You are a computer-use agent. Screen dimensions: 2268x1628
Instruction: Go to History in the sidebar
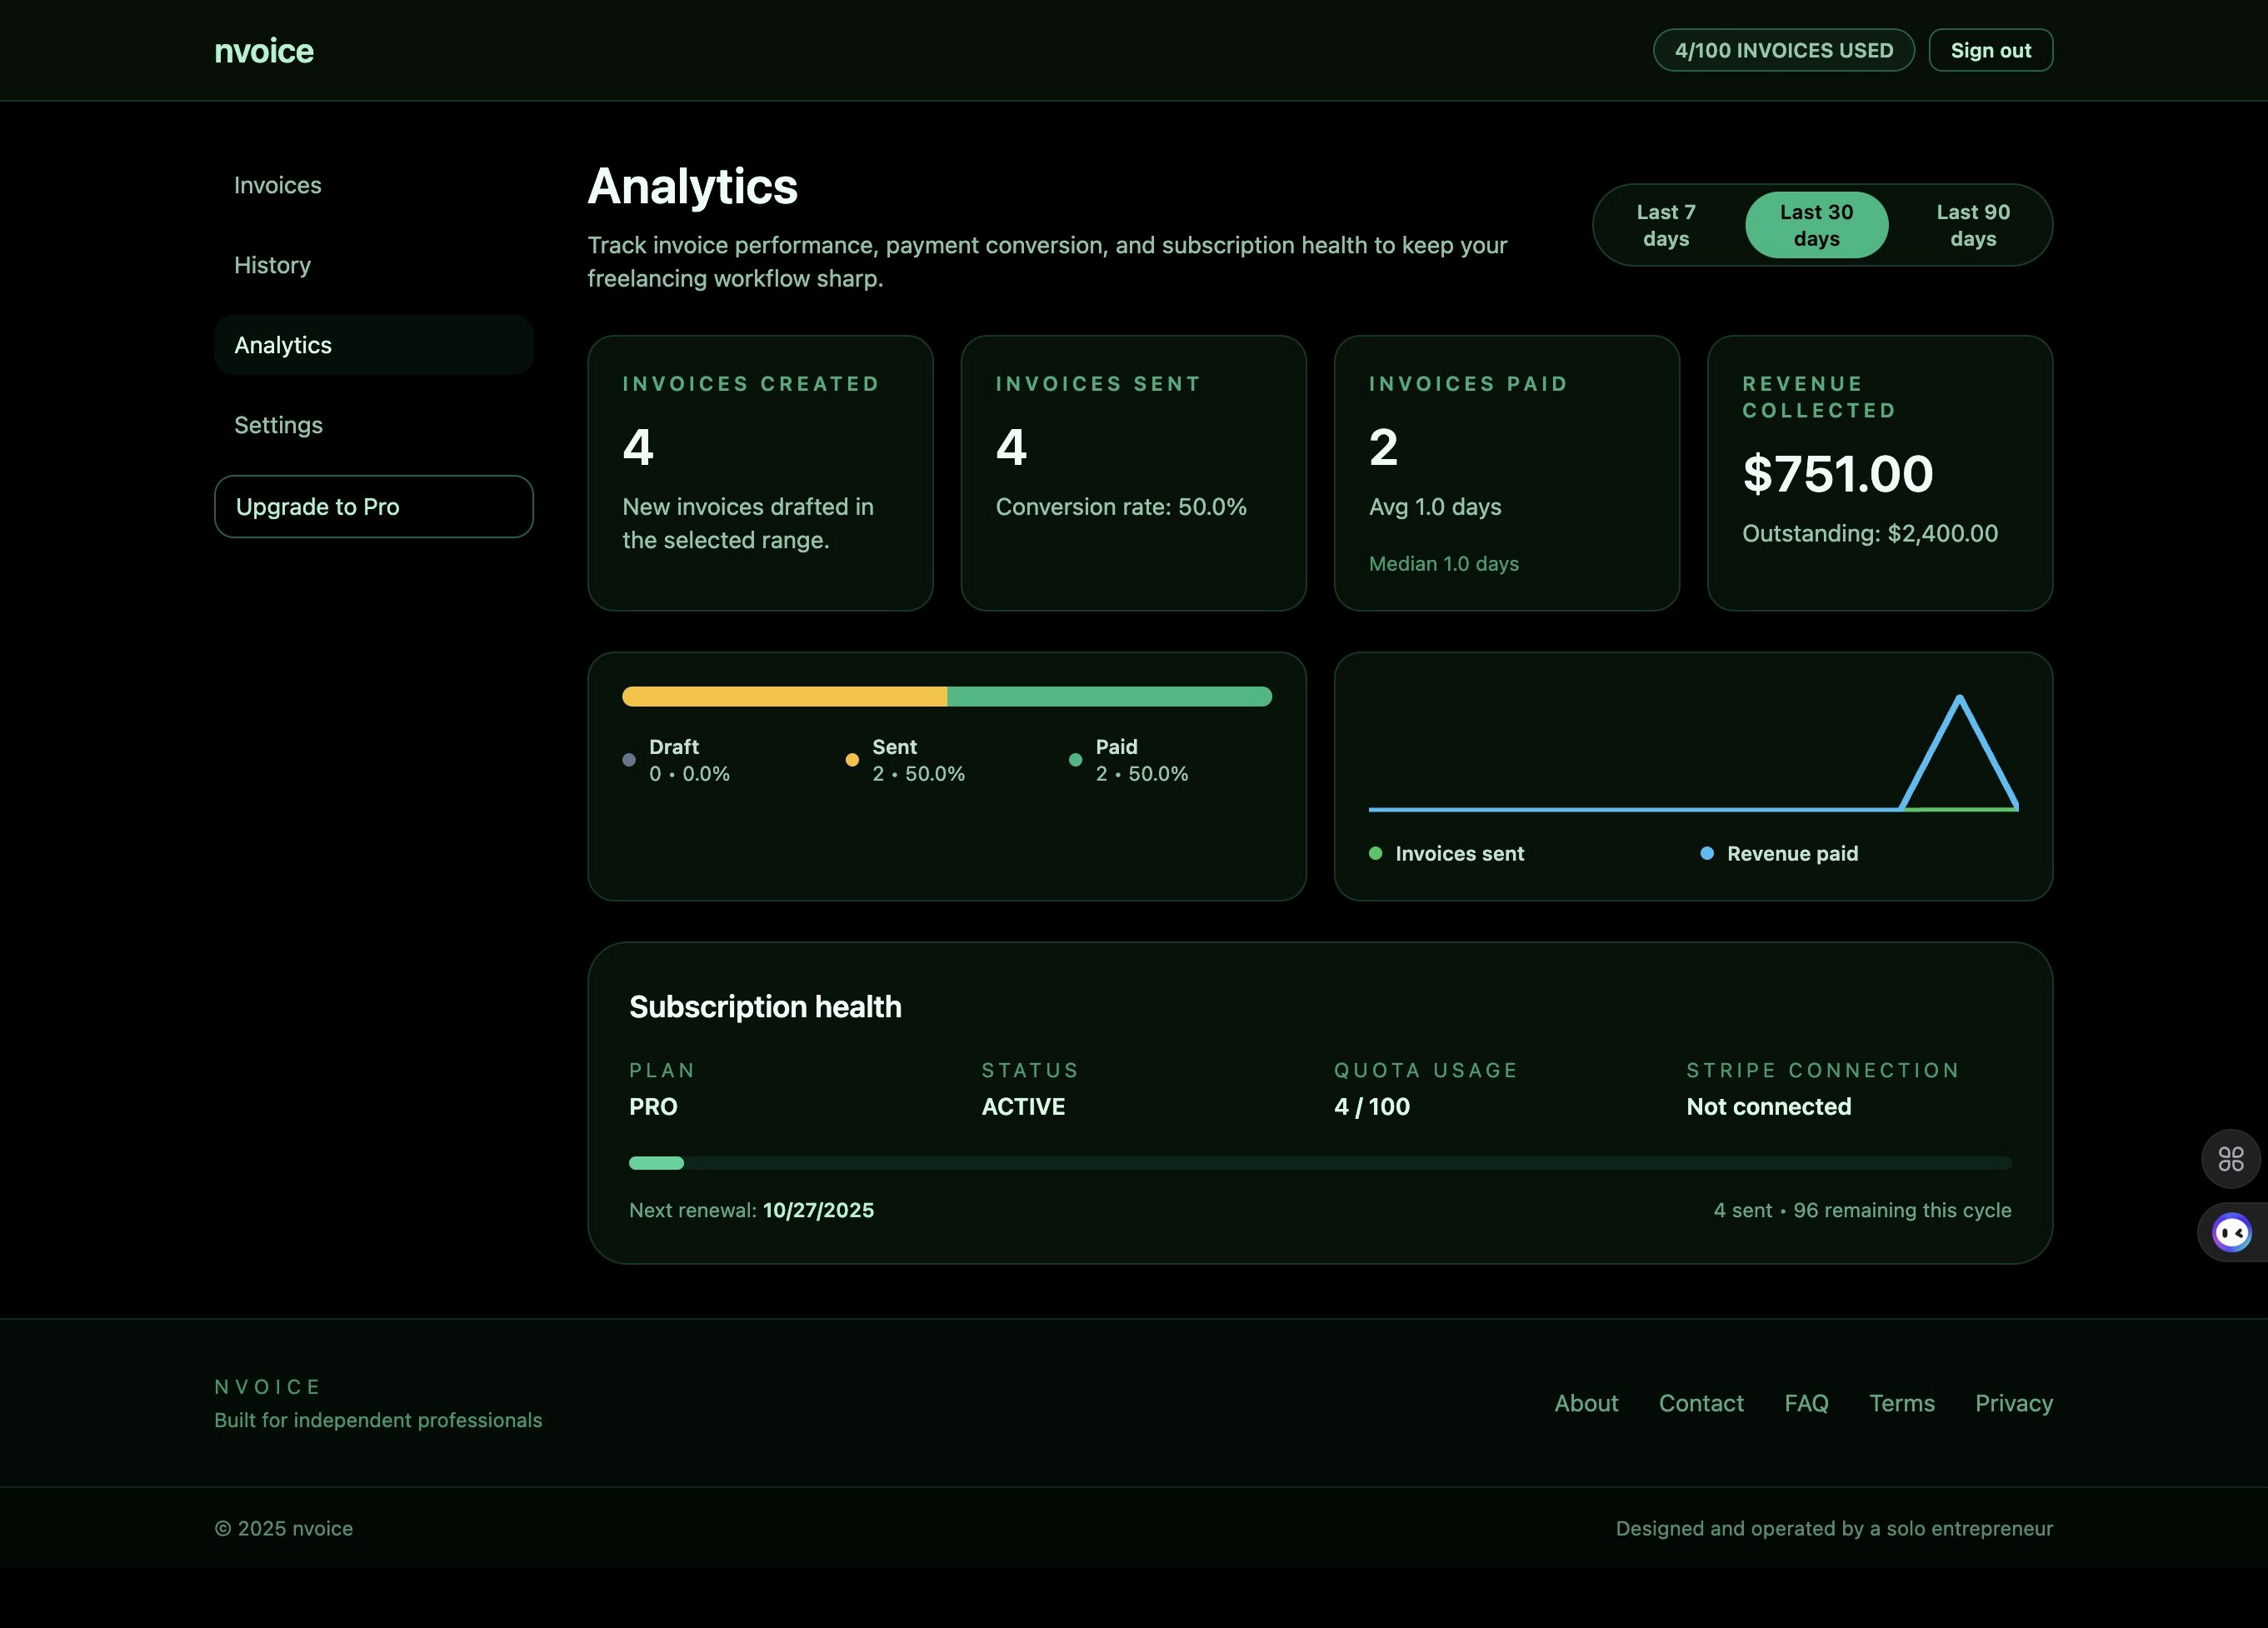point(272,265)
